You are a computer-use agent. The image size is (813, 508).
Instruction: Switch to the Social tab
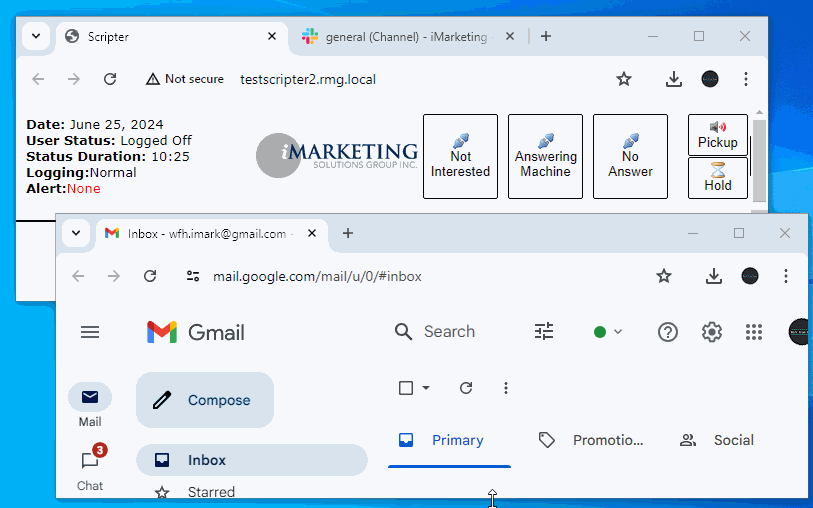pos(718,440)
